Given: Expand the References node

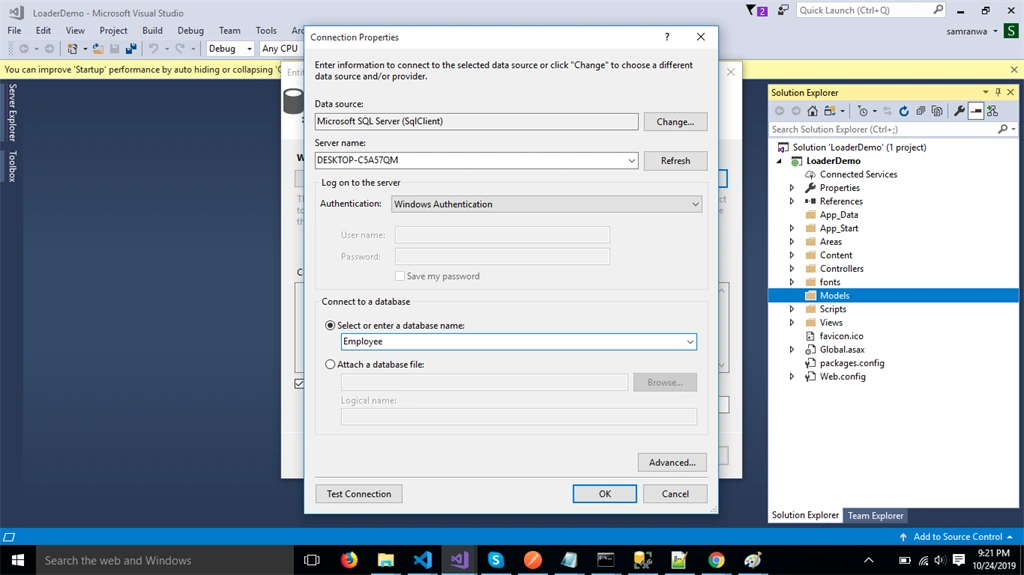Looking at the screenshot, I should tap(792, 201).
